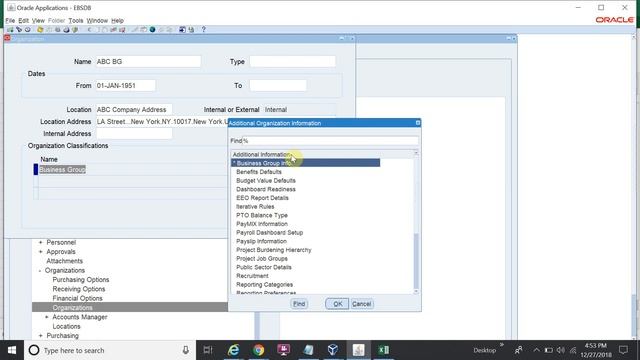
Task: Click the Edit Field toolbar icon
Action: (134, 29)
